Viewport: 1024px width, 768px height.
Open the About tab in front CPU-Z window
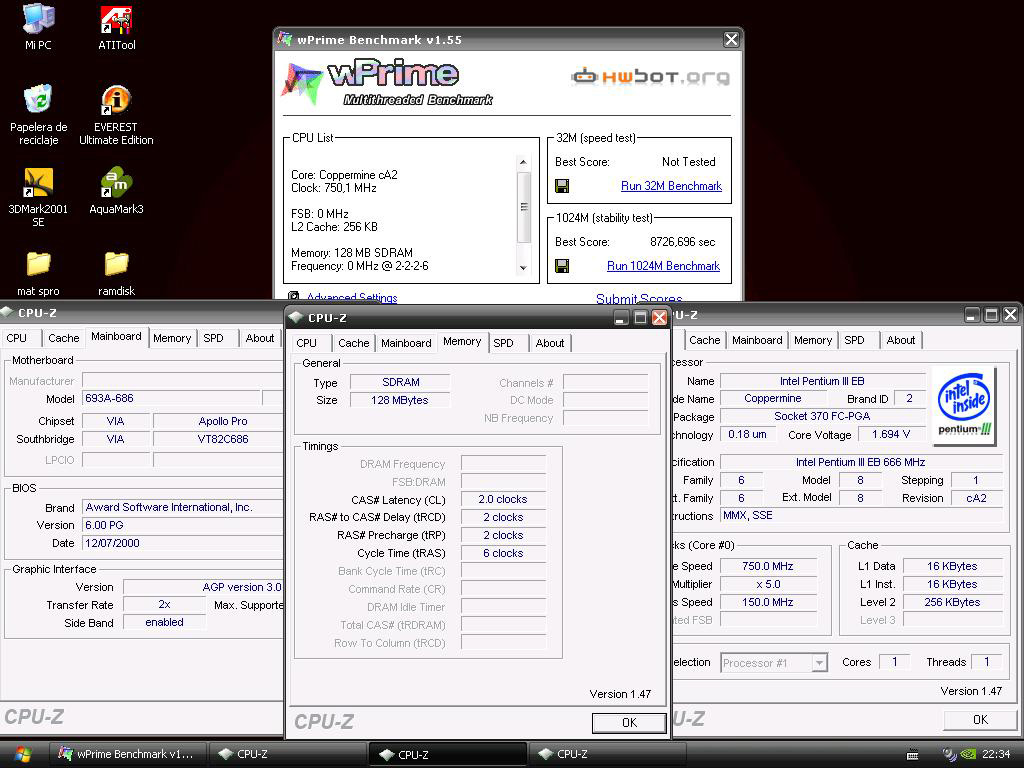click(550, 343)
